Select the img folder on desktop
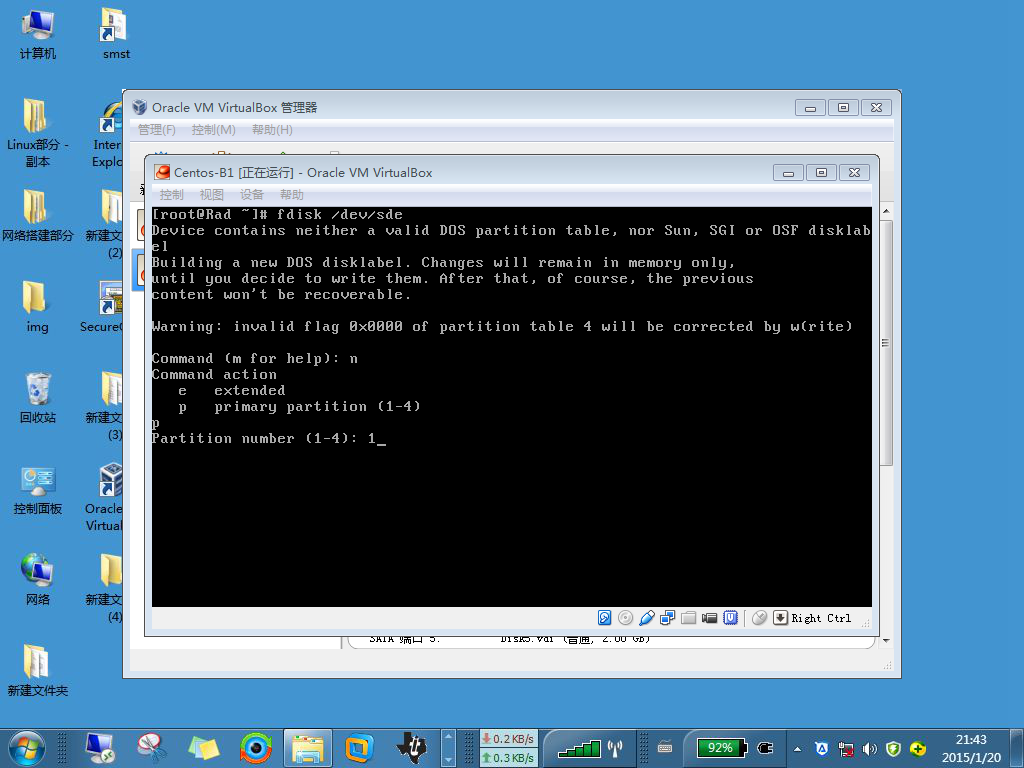Image resolution: width=1024 pixels, height=768 pixels. [37, 306]
